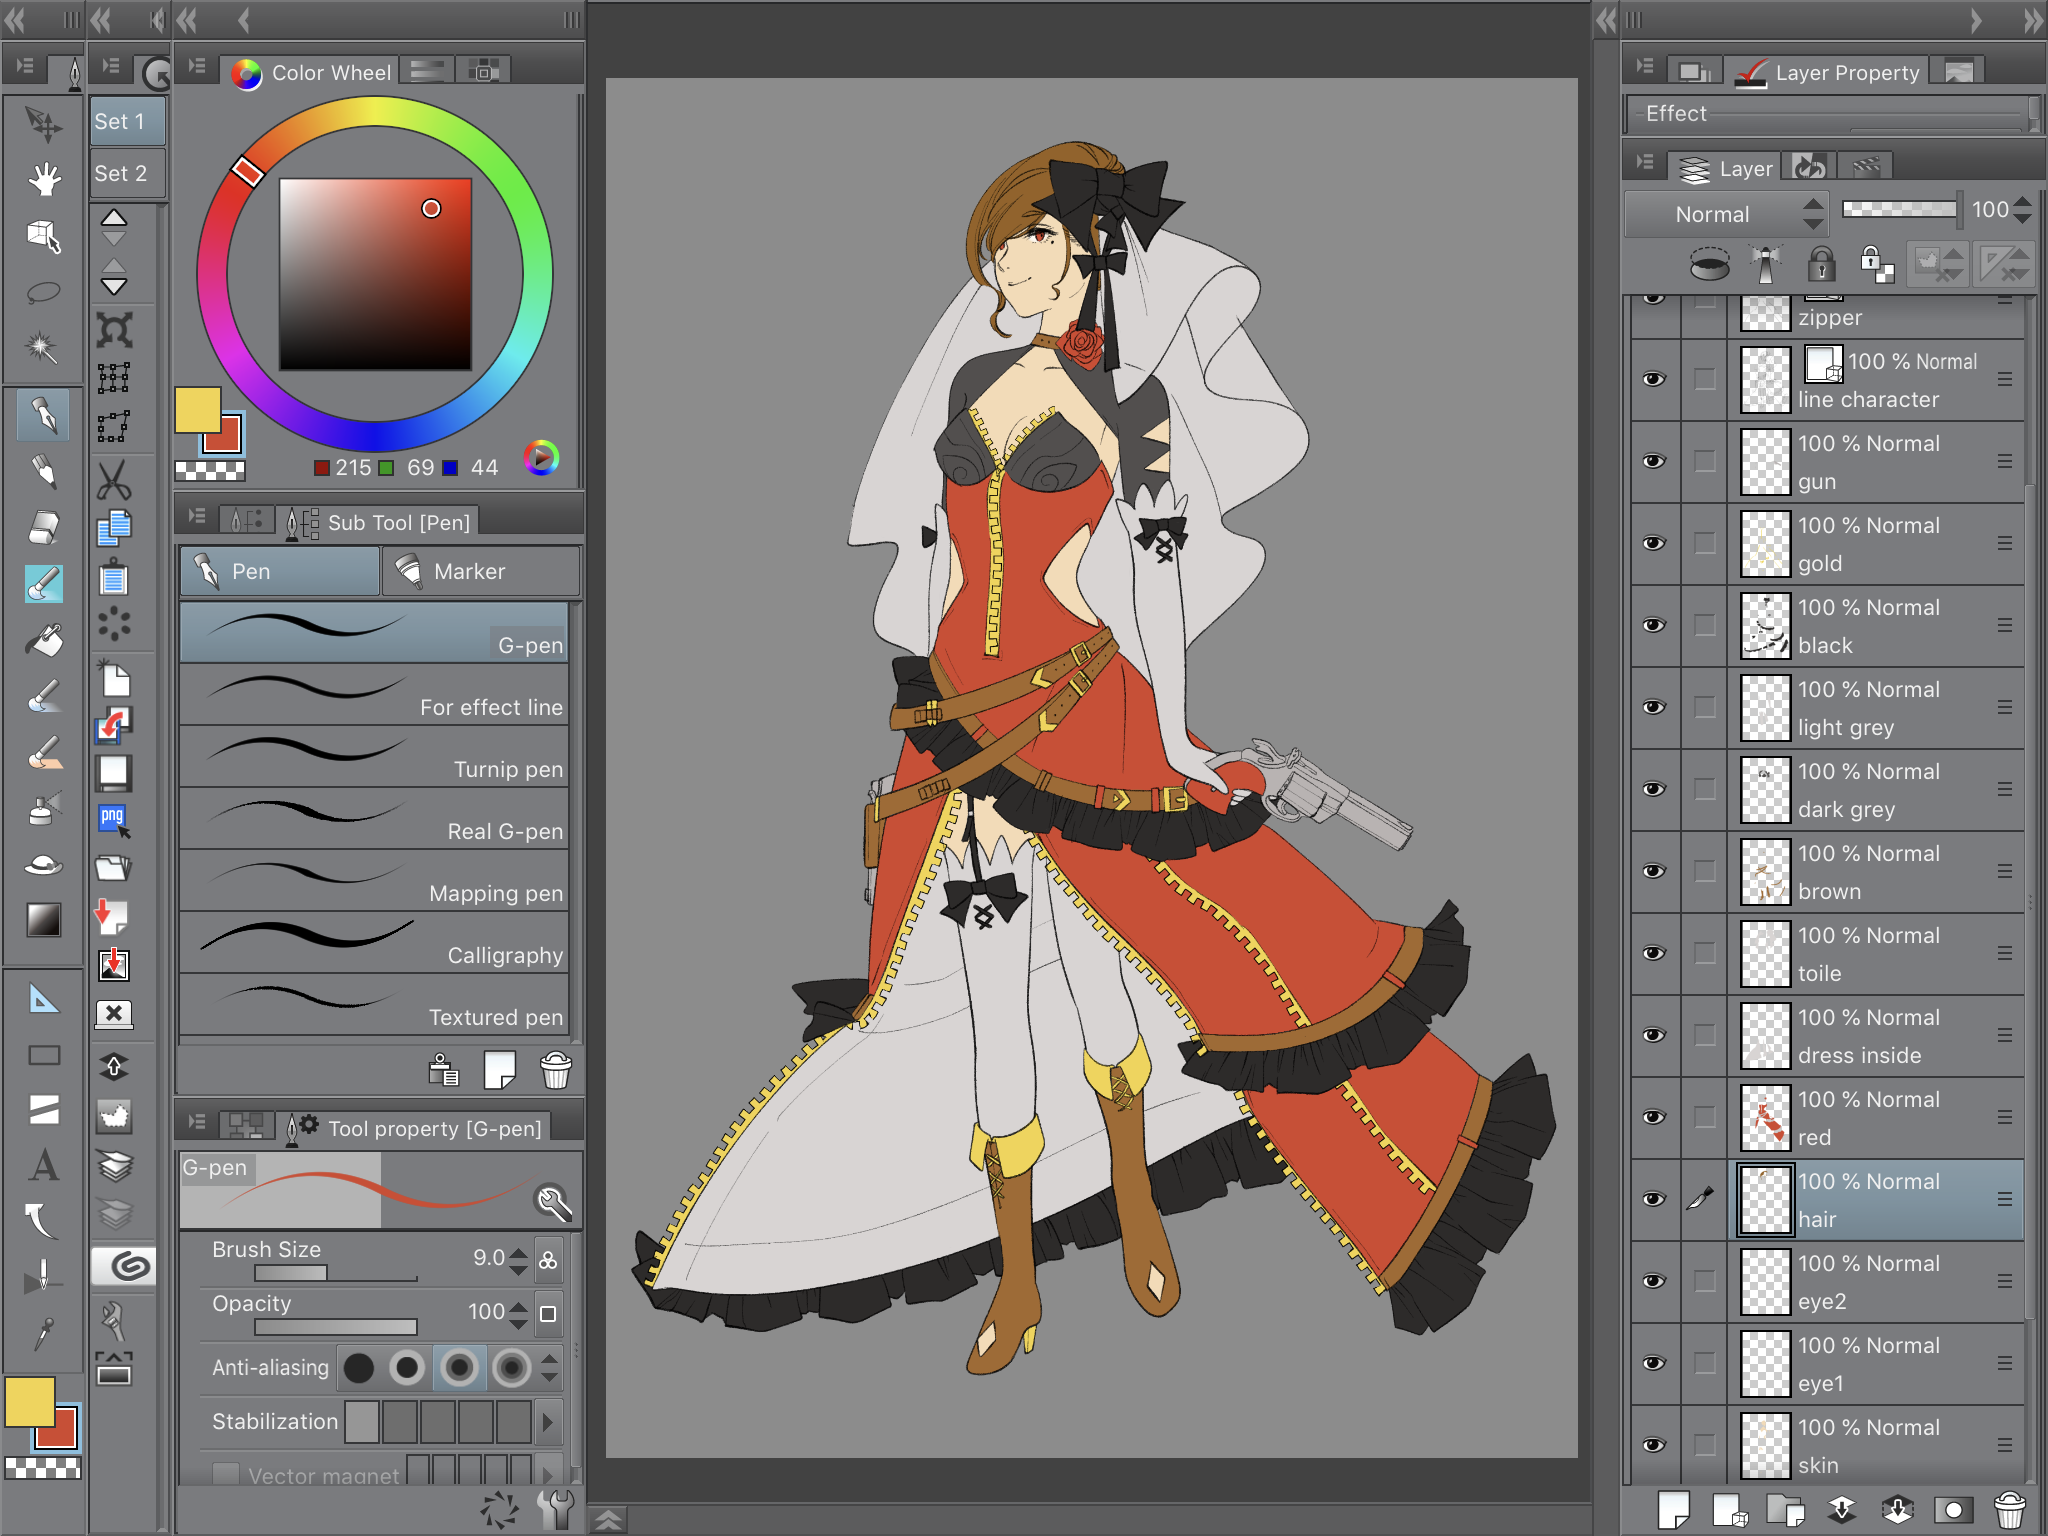Select the Hand move tool

43,179
